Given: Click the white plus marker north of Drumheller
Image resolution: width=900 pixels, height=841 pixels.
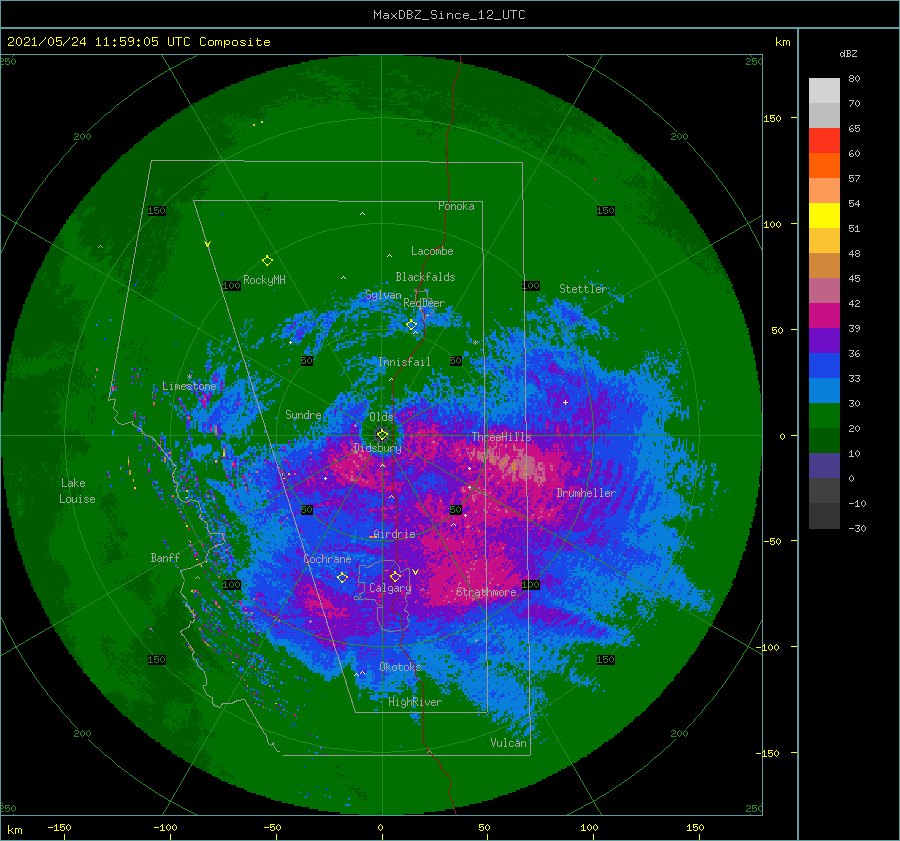Looking at the screenshot, I should coord(565,402).
